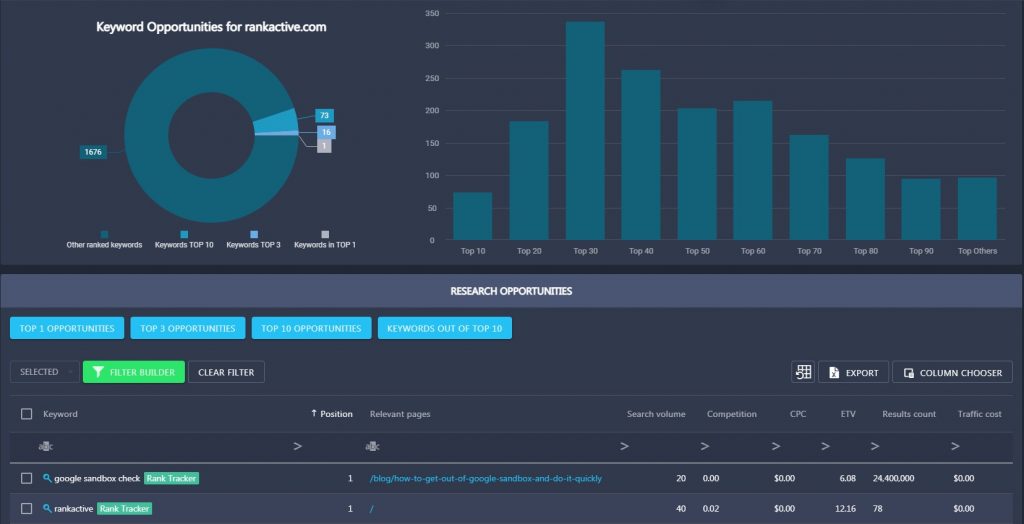Open the Column Chooser
The image size is (1024, 524).
[952, 372]
